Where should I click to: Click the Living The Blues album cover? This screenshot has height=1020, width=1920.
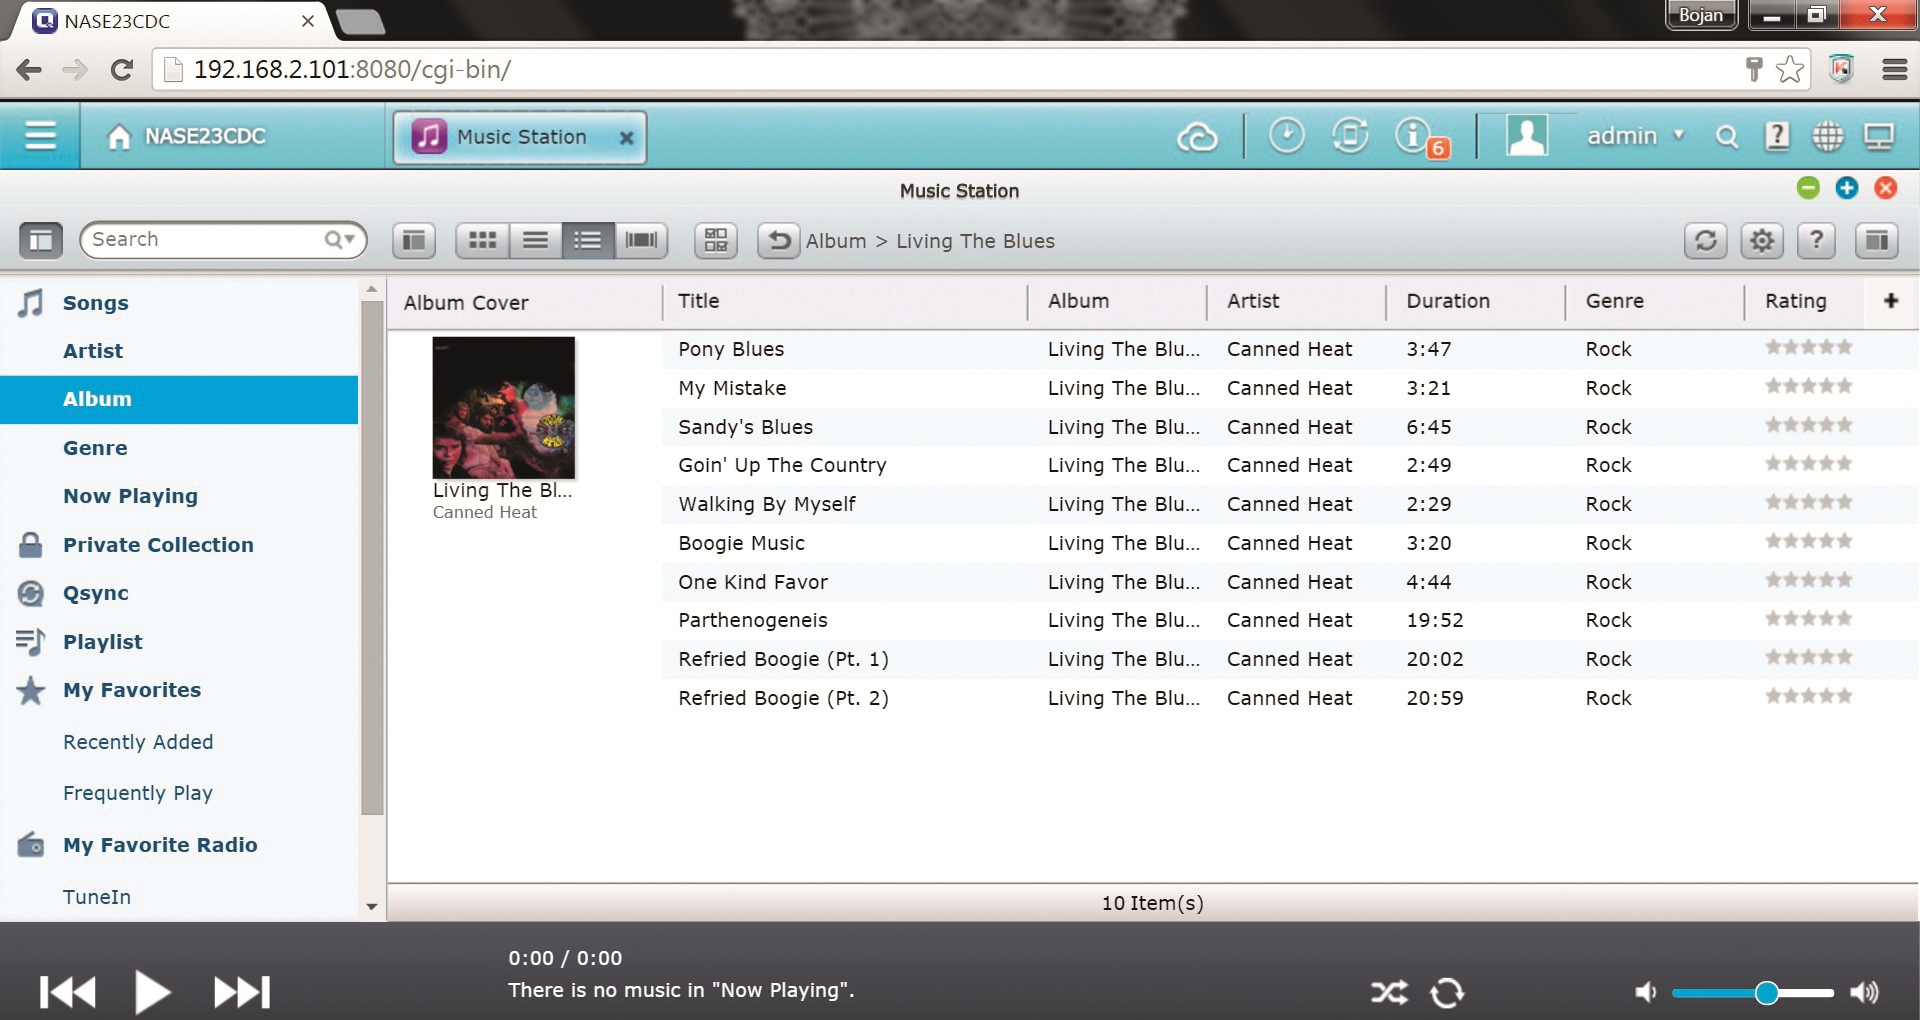503,408
